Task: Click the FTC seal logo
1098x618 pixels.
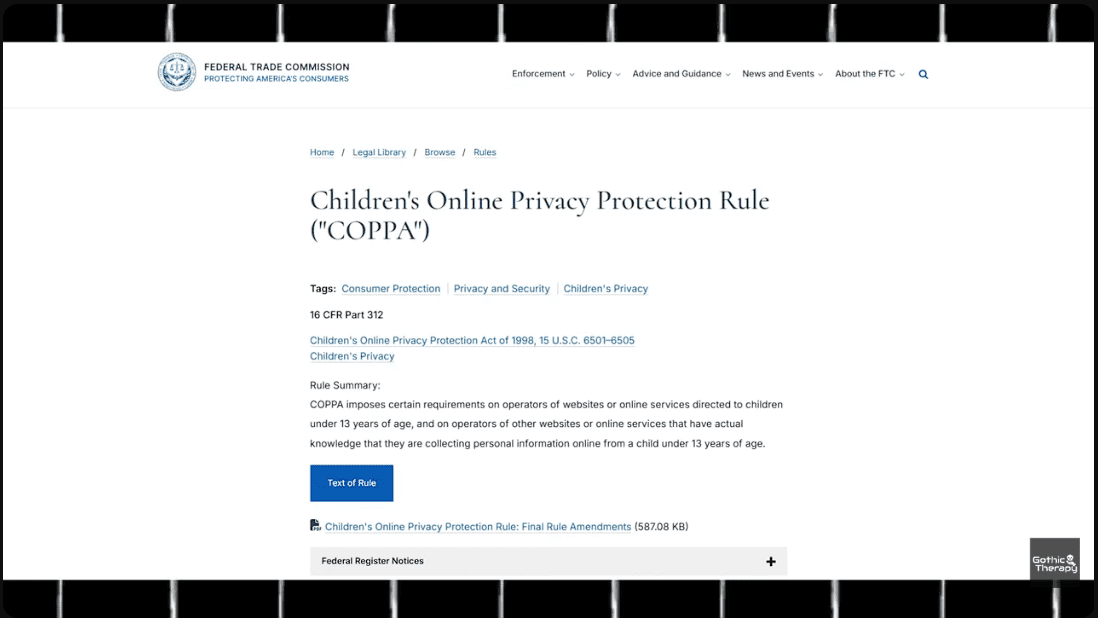Action: tap(177, 72)
